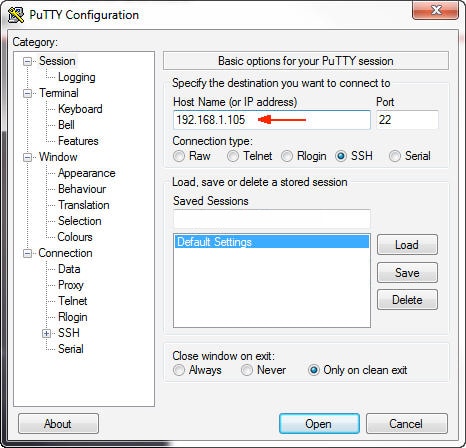The image size is (466, 448).
Task: Open the Logging category
Action: (x=77, y=77)
